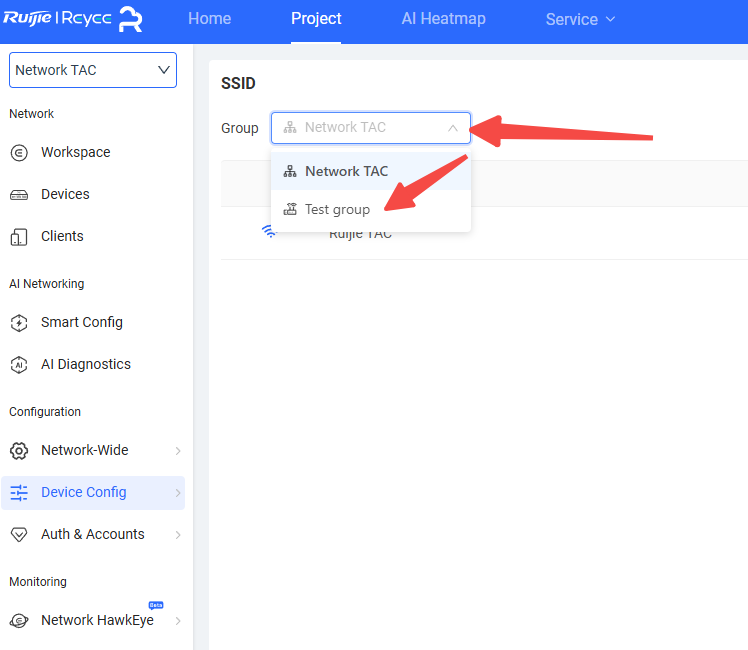Select Test group in Group dropdown list

click(371, 209)
